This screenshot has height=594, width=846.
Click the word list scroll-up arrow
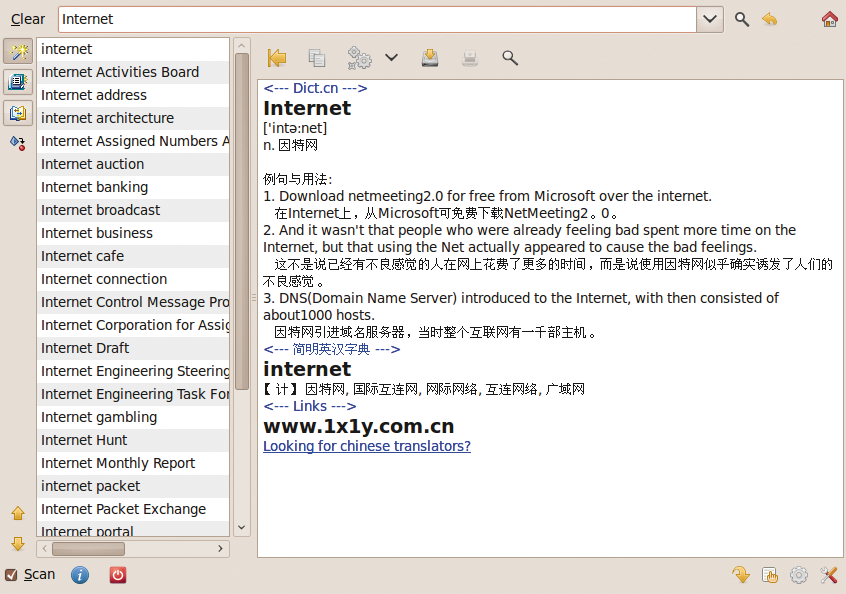pyautogui.click(x=242, y=45)
